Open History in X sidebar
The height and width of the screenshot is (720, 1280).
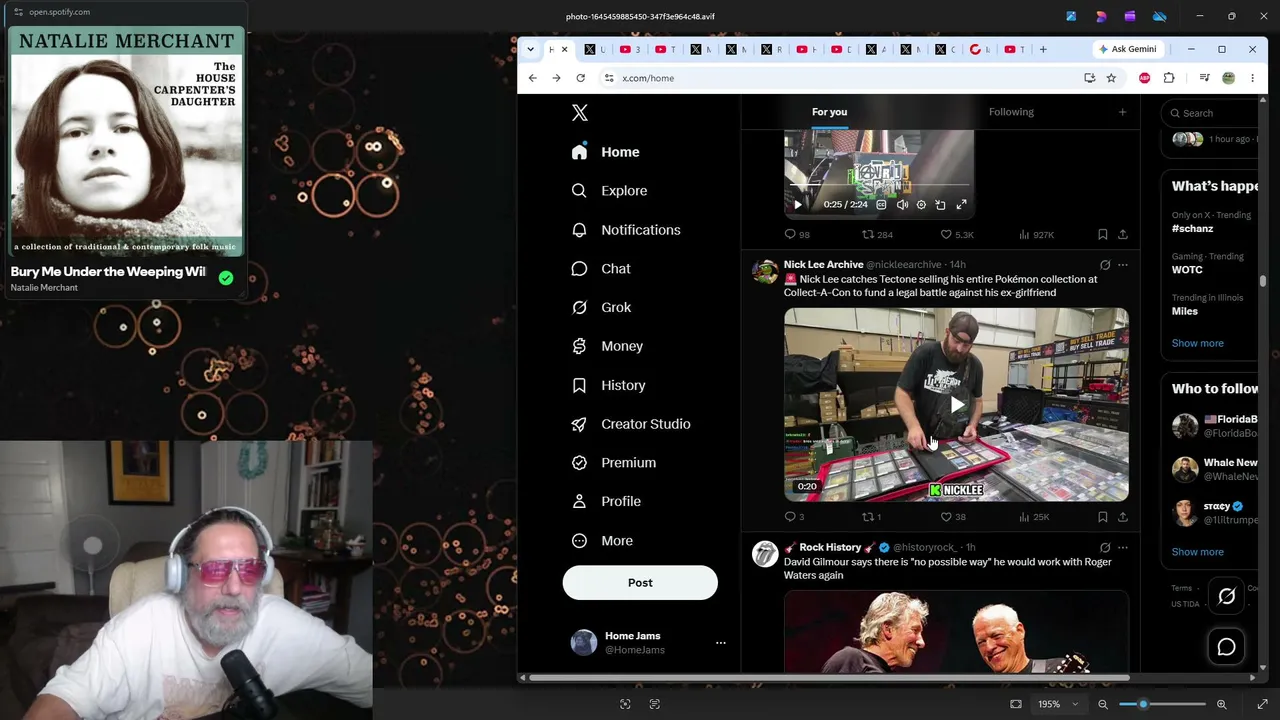tap(609, 385)
